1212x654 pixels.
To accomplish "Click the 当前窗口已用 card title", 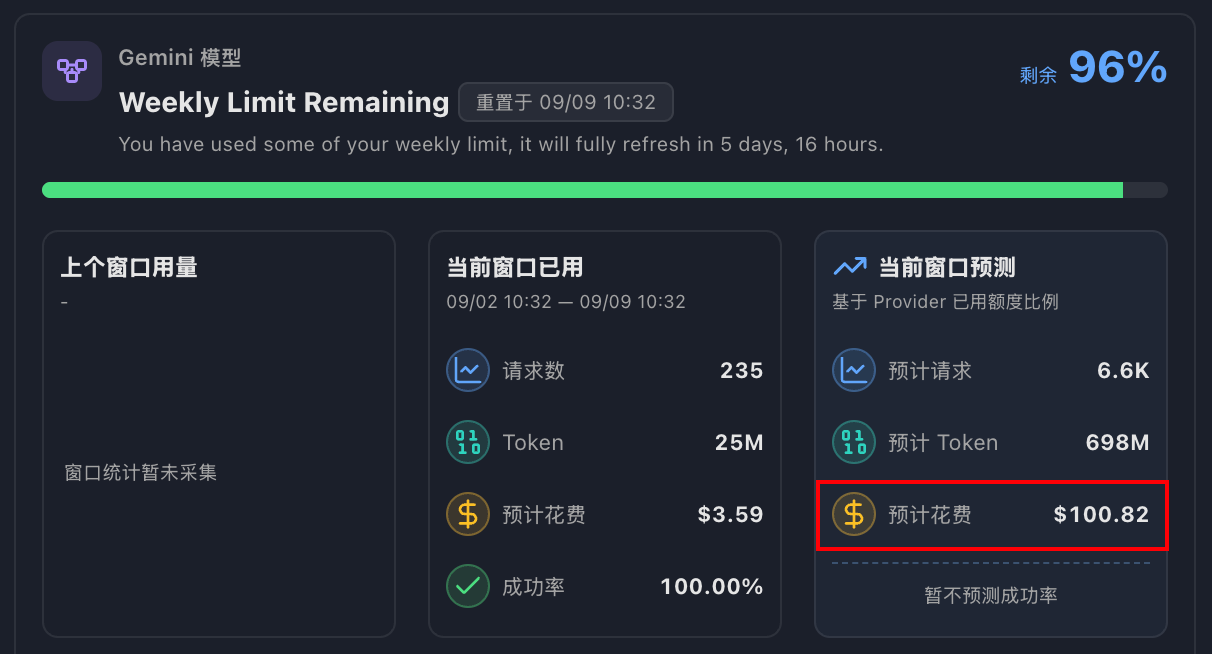I will pos(515,267).
